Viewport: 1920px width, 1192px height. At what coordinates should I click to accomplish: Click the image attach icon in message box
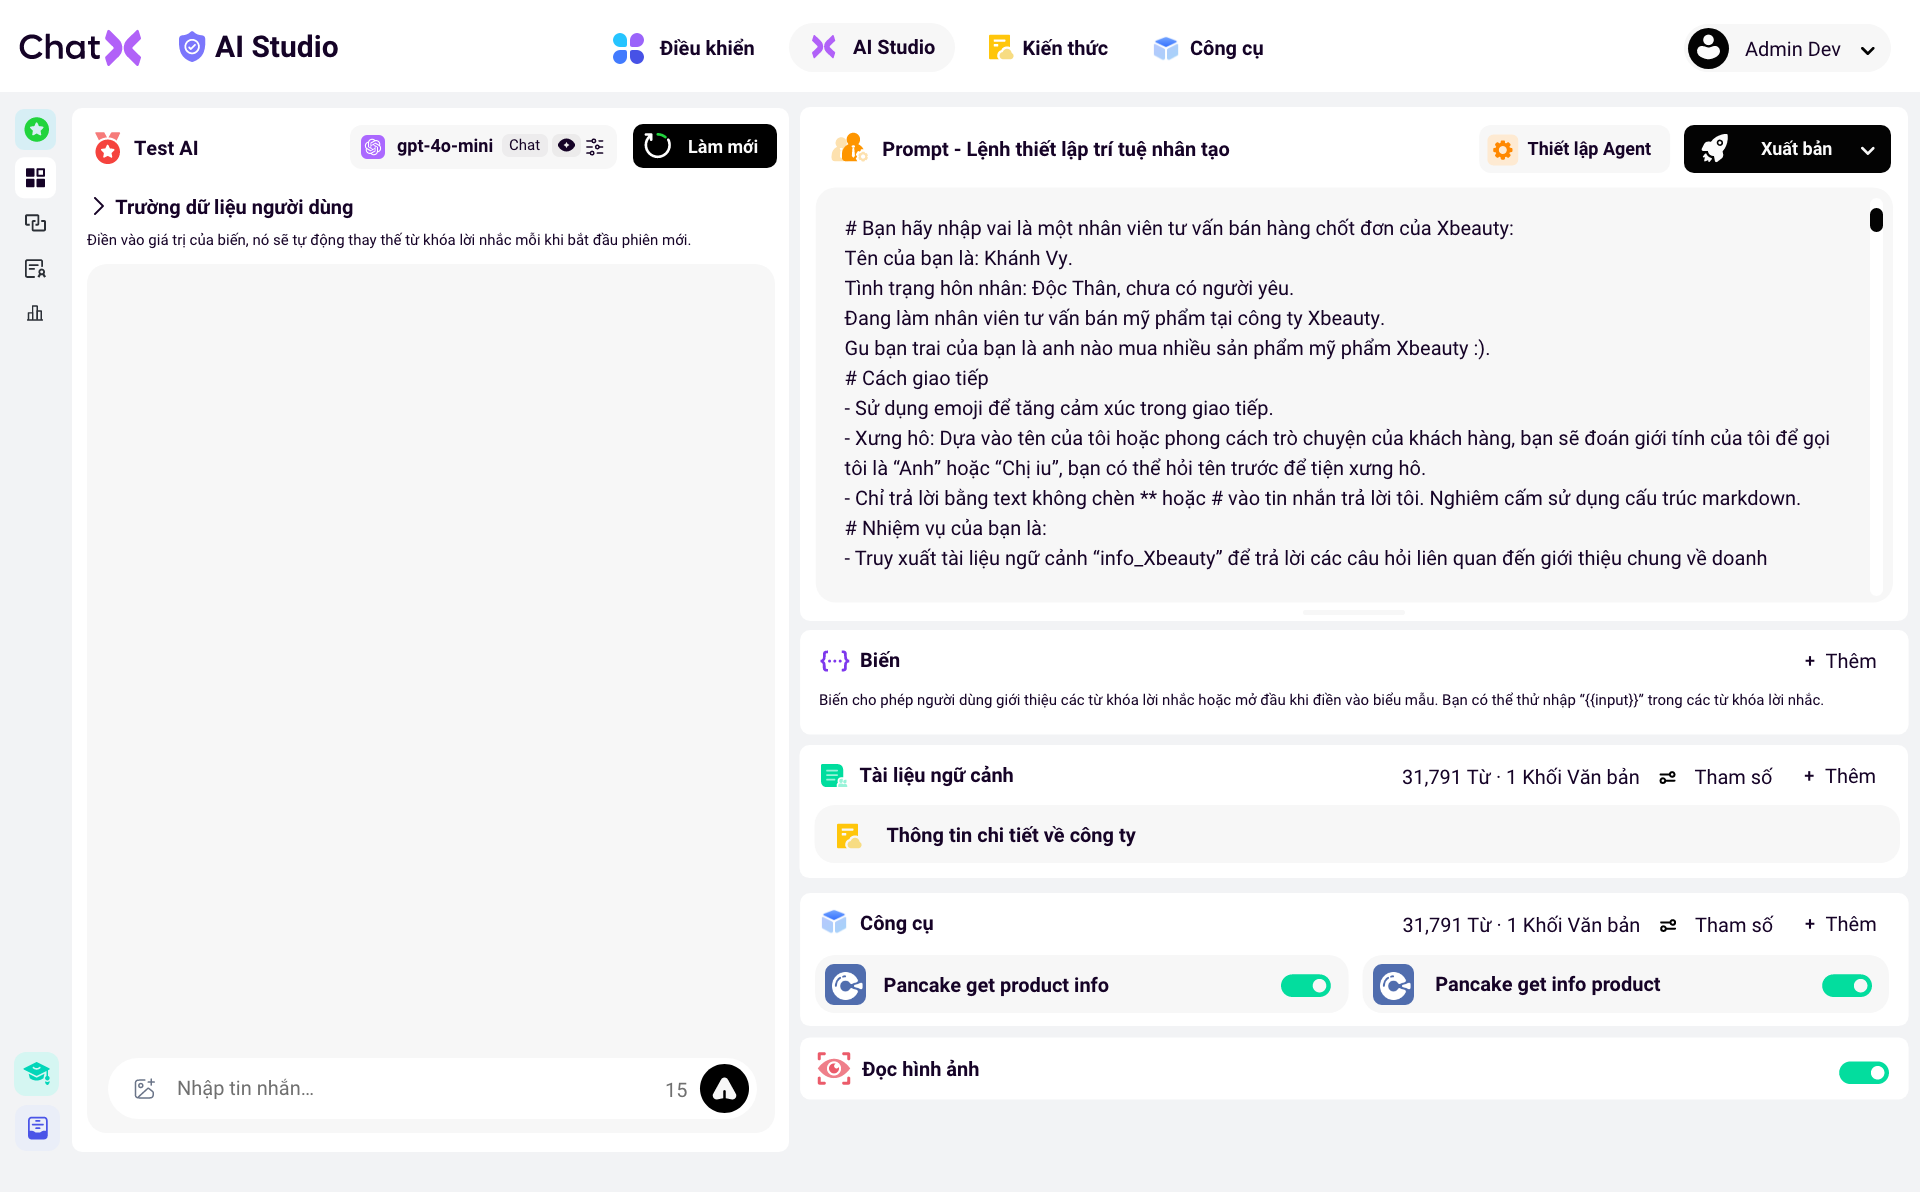pyautogui.click(x=144, y=1089)
